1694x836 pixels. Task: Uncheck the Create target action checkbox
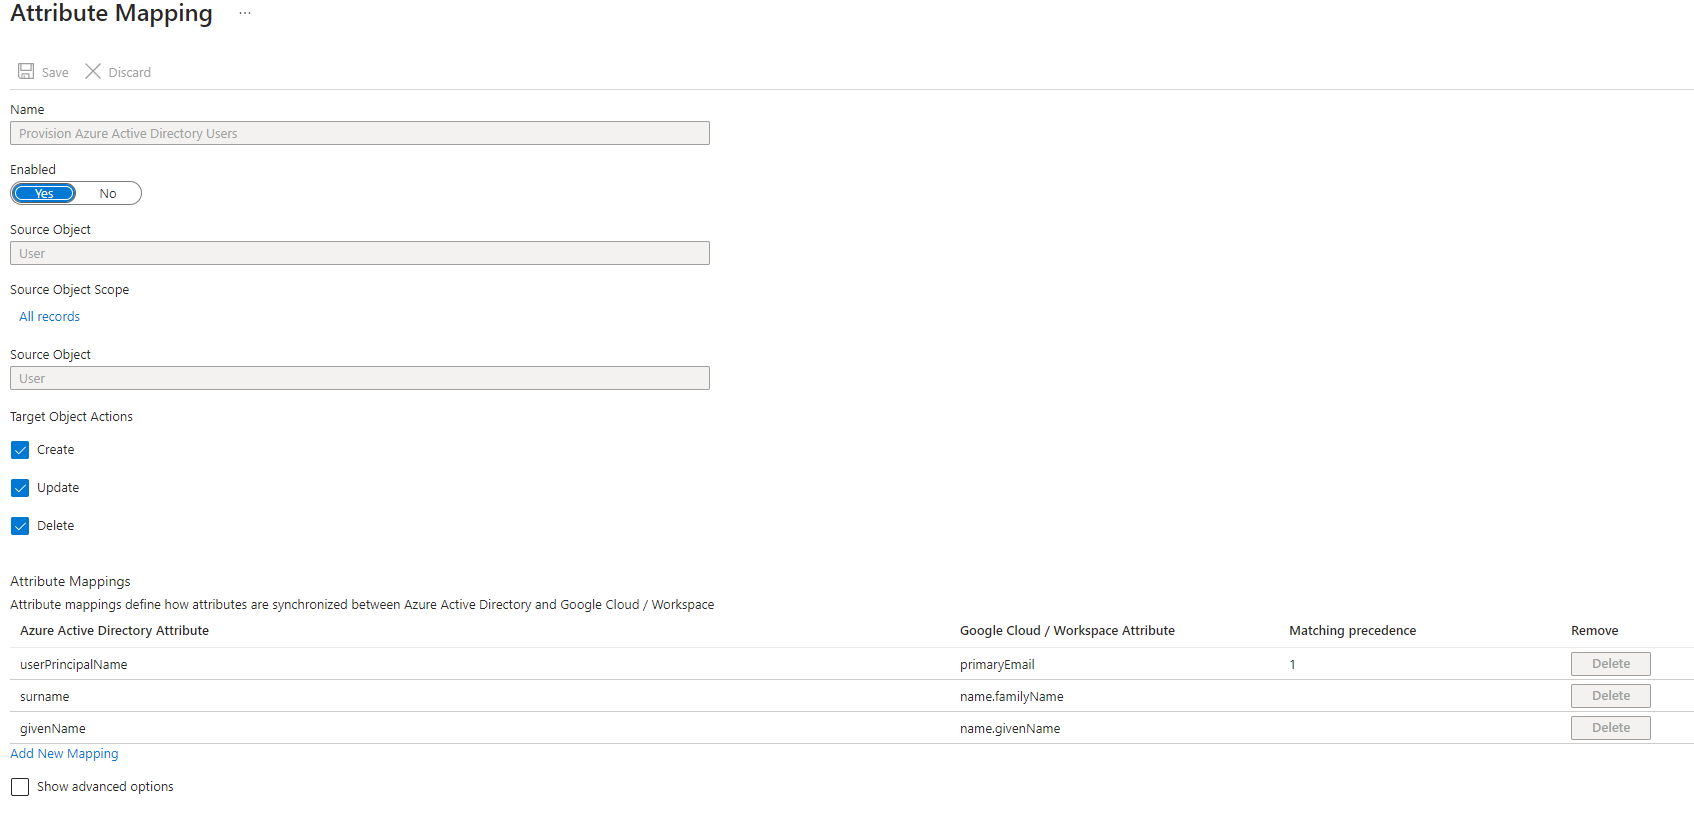(20, 450)
